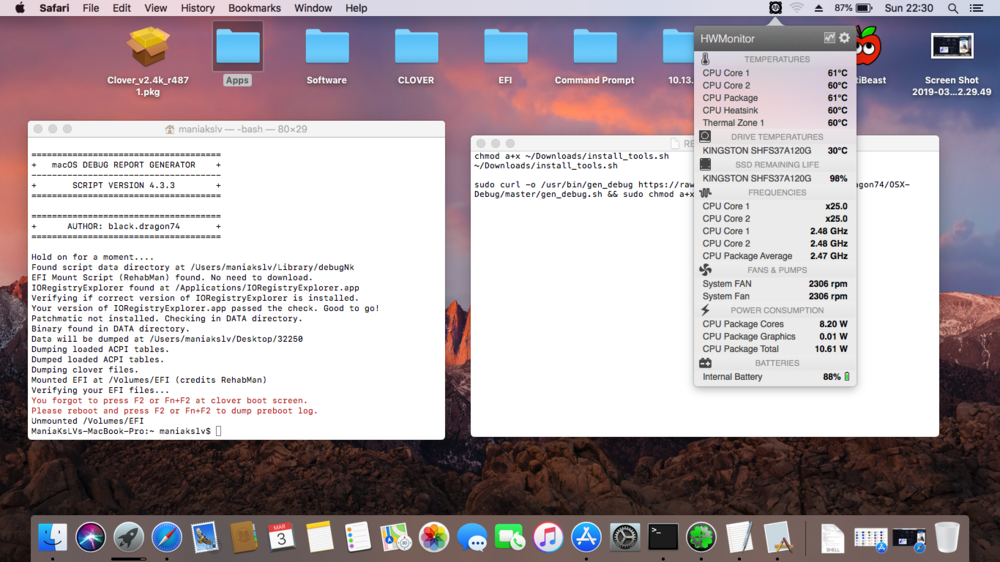Select the EFI desktop folder

pyautogui.click(x=505, y=55)
